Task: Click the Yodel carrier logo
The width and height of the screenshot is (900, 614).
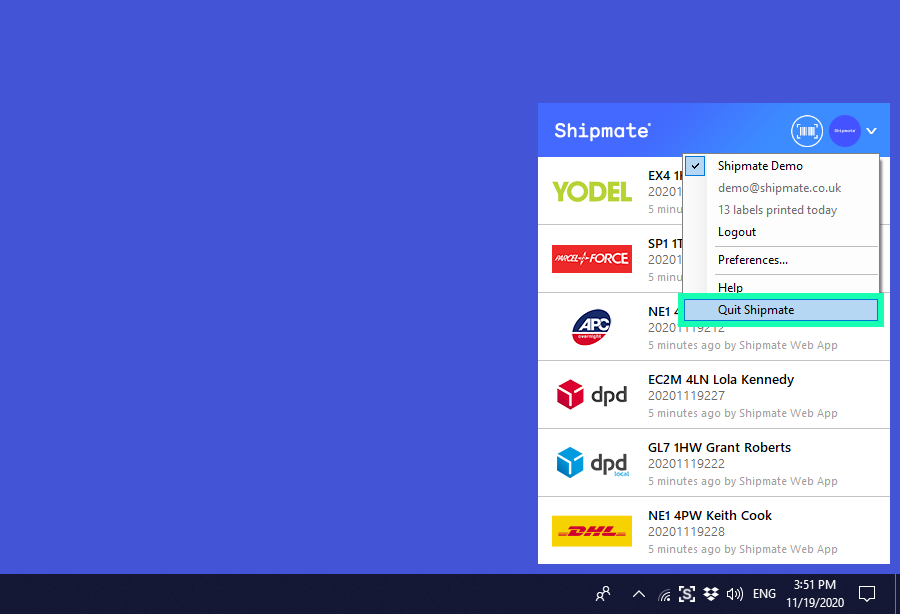Action: [592, 192]
